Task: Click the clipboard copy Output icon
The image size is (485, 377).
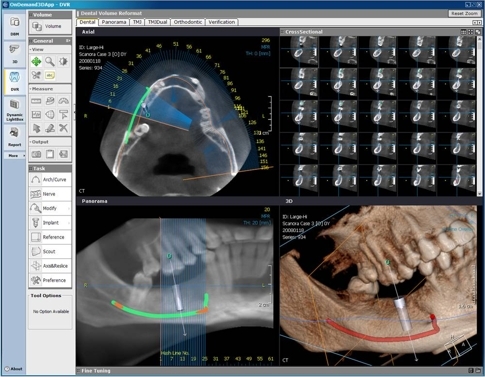Action: tap(50, 154)
